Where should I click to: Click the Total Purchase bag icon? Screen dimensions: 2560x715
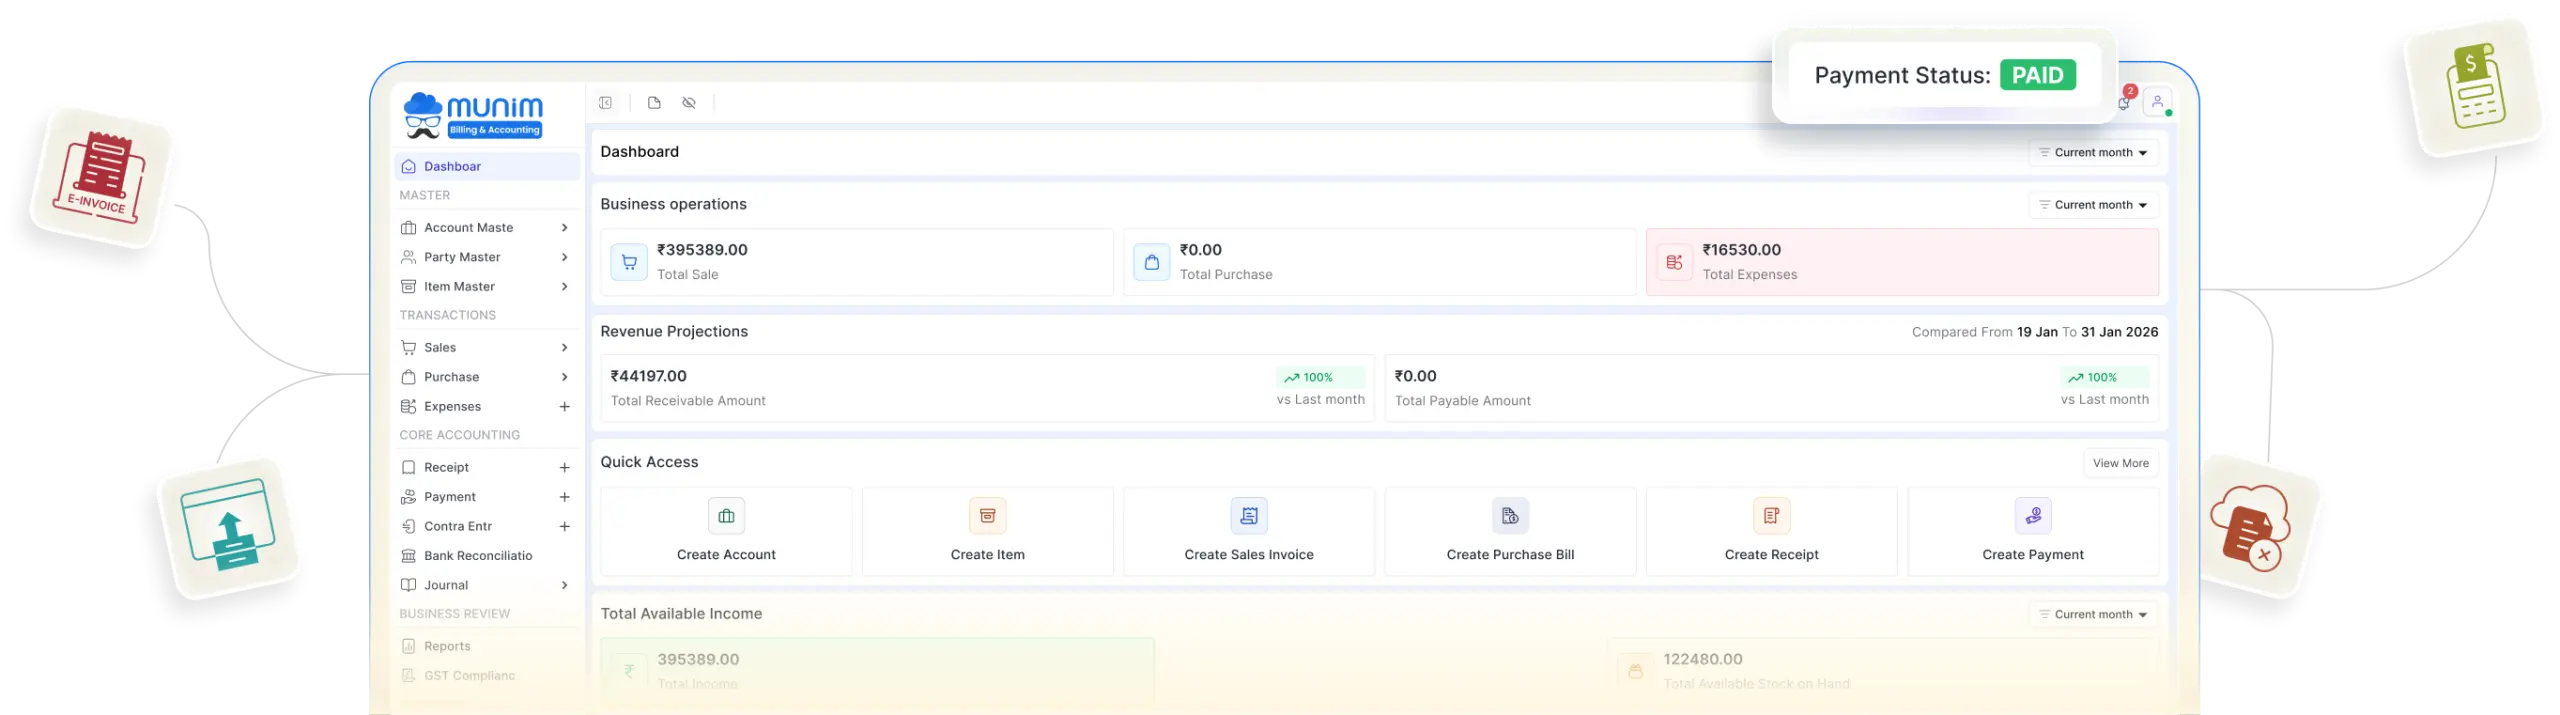[x=1152, y=262]
